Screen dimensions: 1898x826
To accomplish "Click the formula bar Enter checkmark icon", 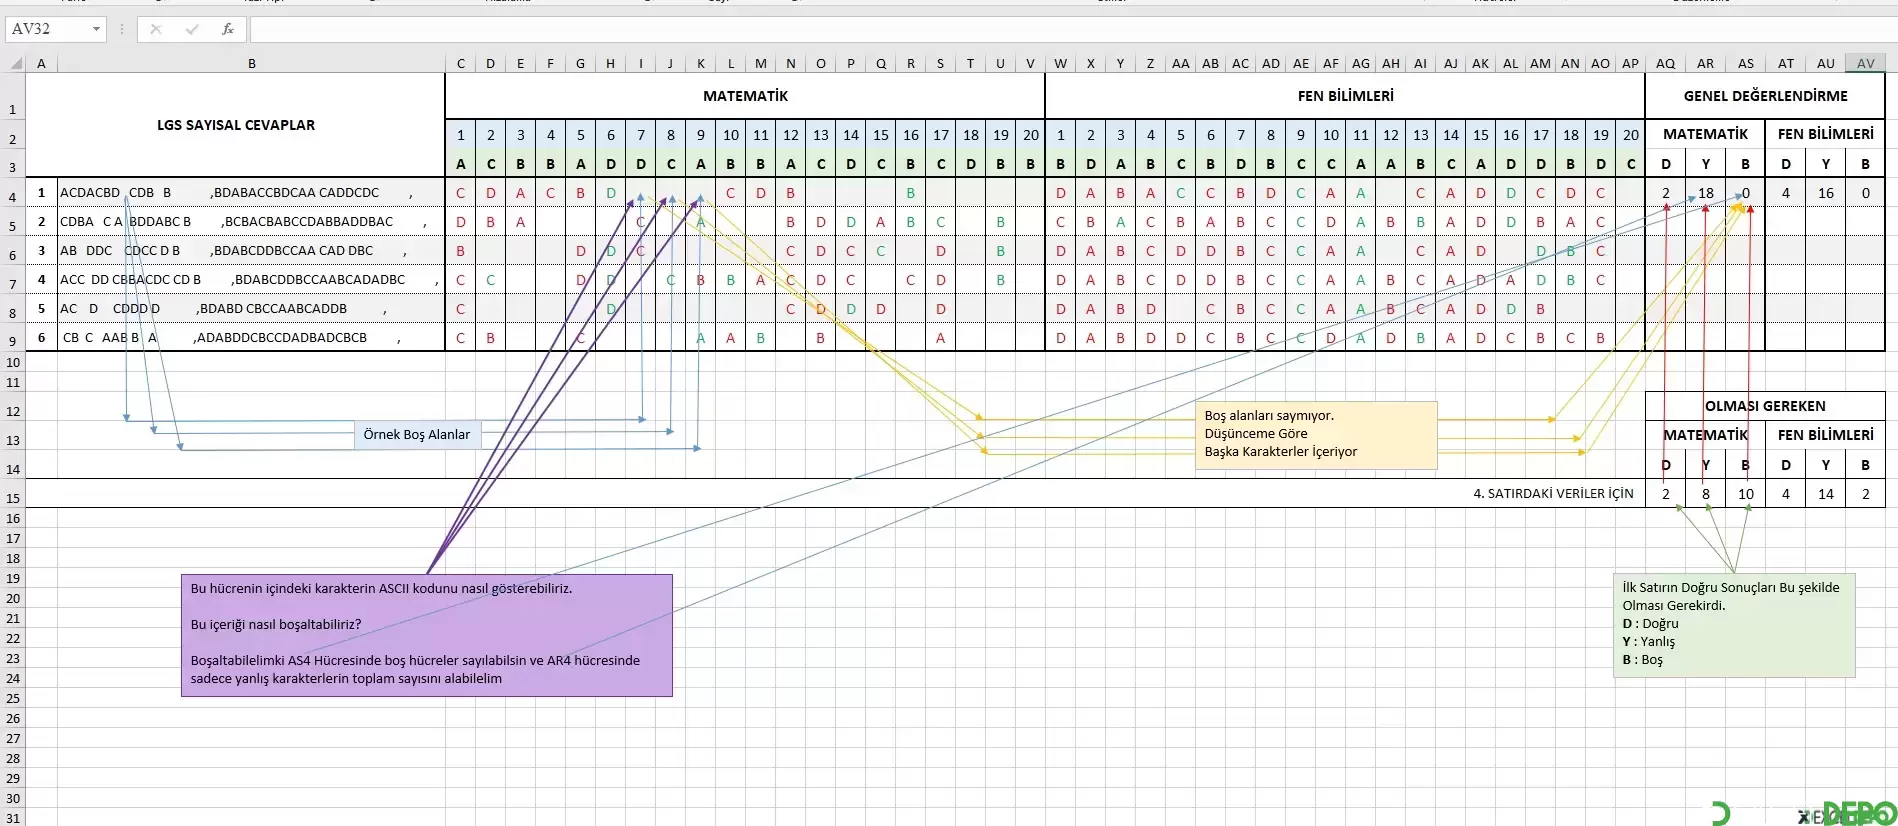I will (192, 29).
